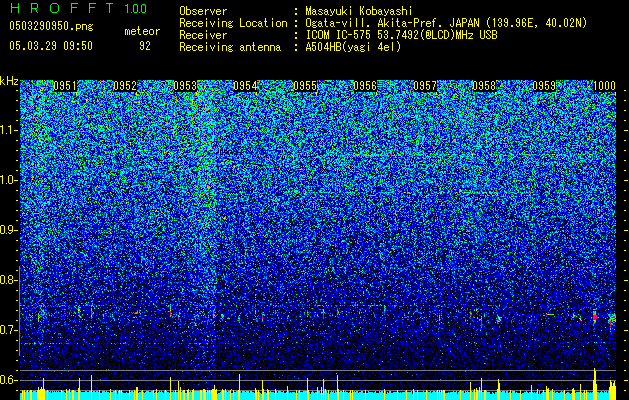629x400 pixels.
Task: Select the file name 0503290950.png
Action: [51, 26]
